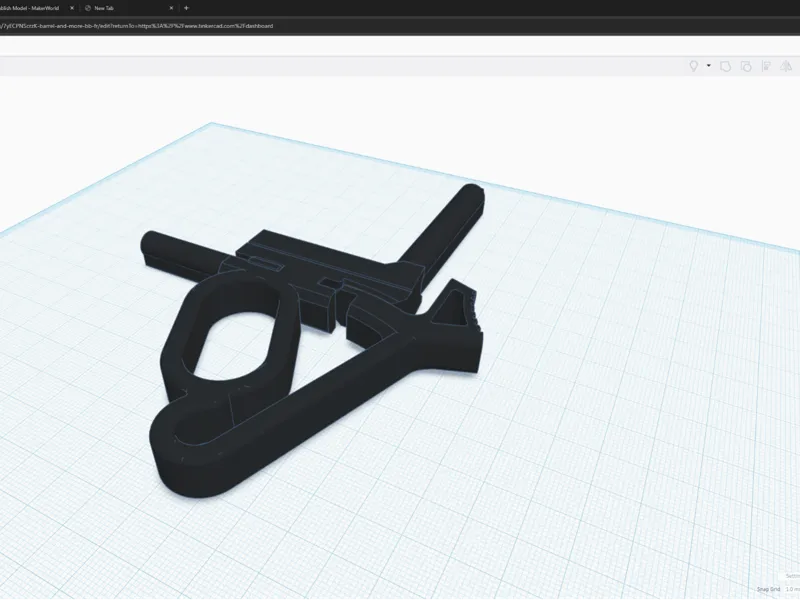Open a new browser tab with plus button
The image size is (800, 600).
(186, 8)
